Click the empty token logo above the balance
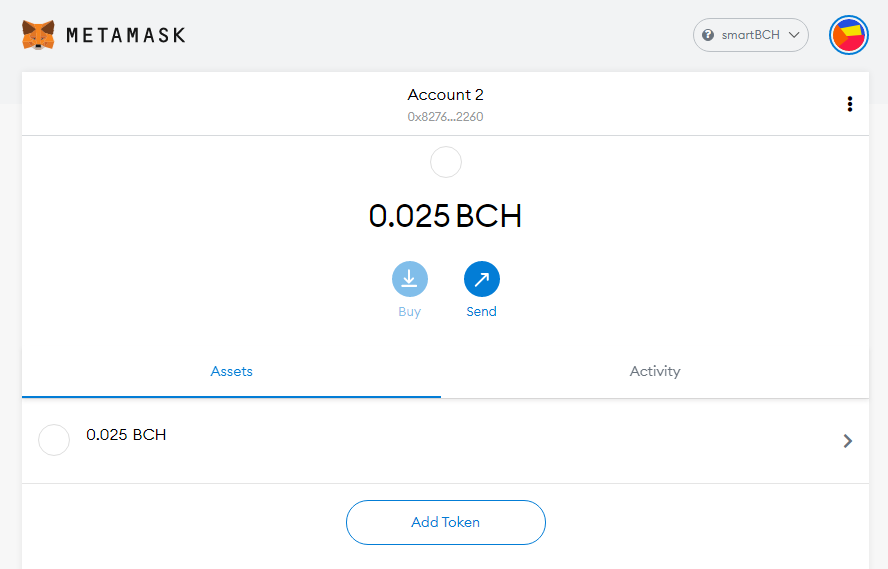Image resolution: width=888 pixels, height=569 pixels. 446,162
